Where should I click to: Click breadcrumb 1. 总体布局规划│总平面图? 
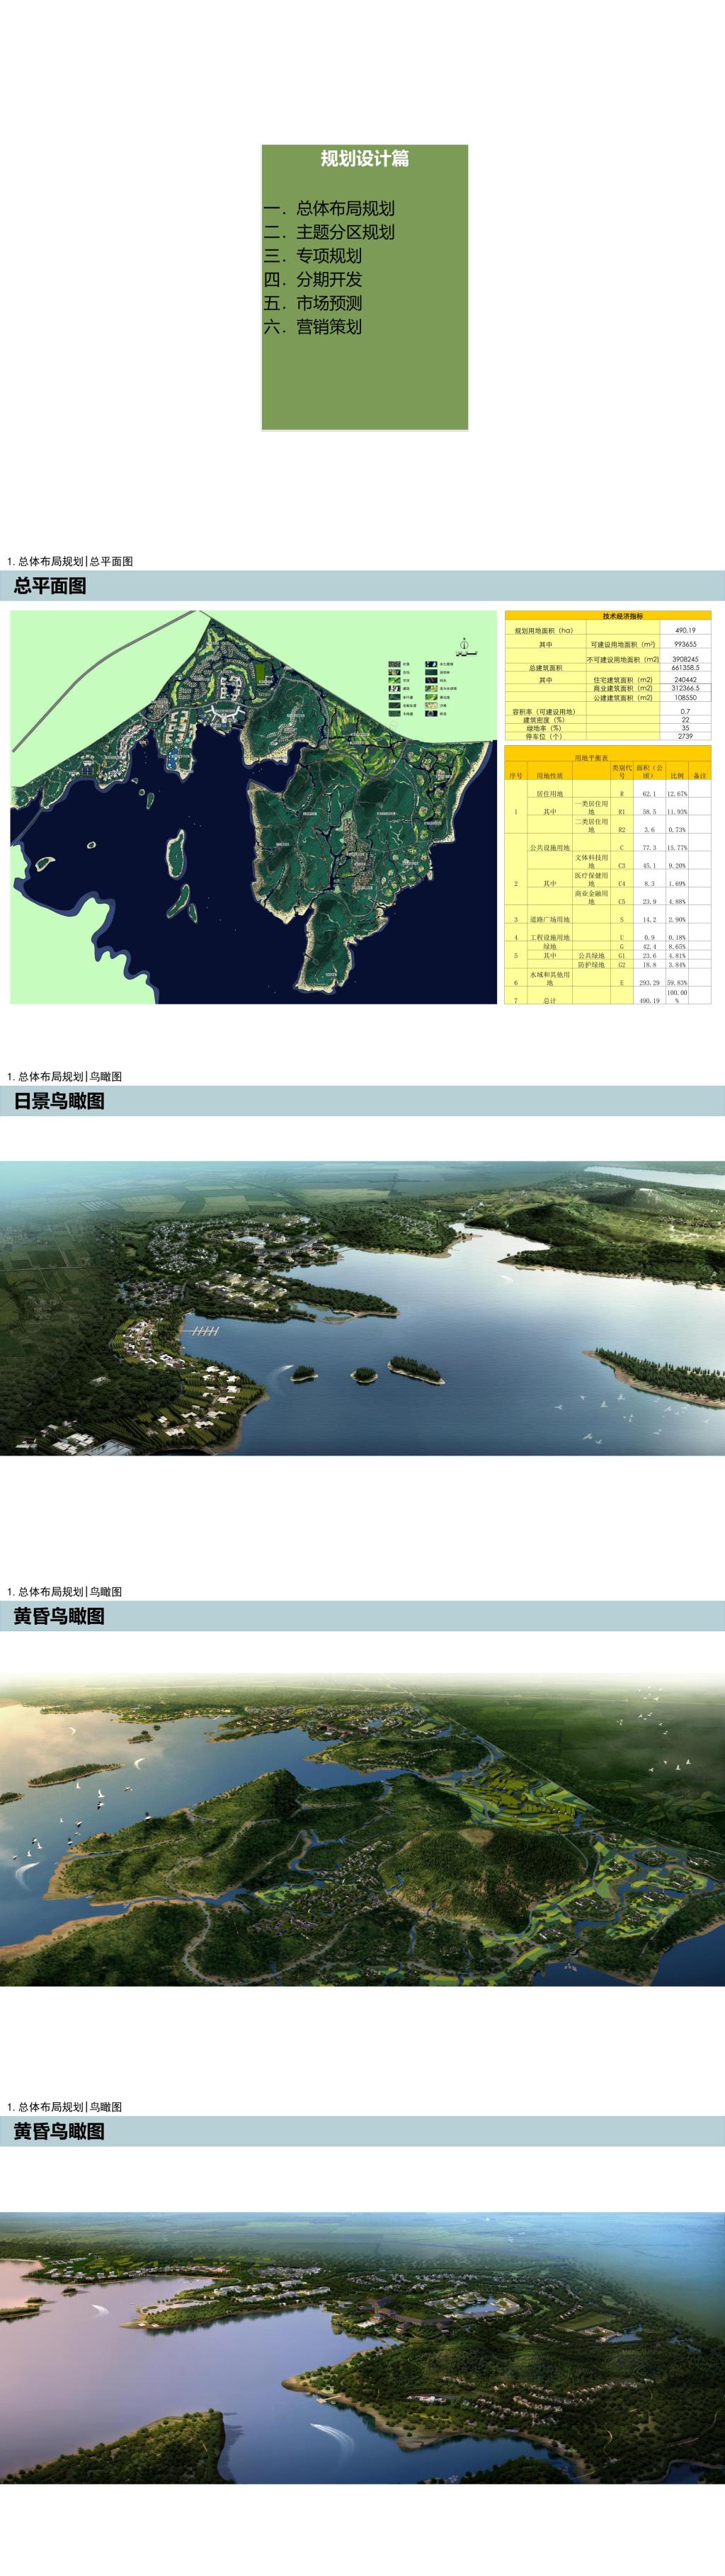(70, 561)
